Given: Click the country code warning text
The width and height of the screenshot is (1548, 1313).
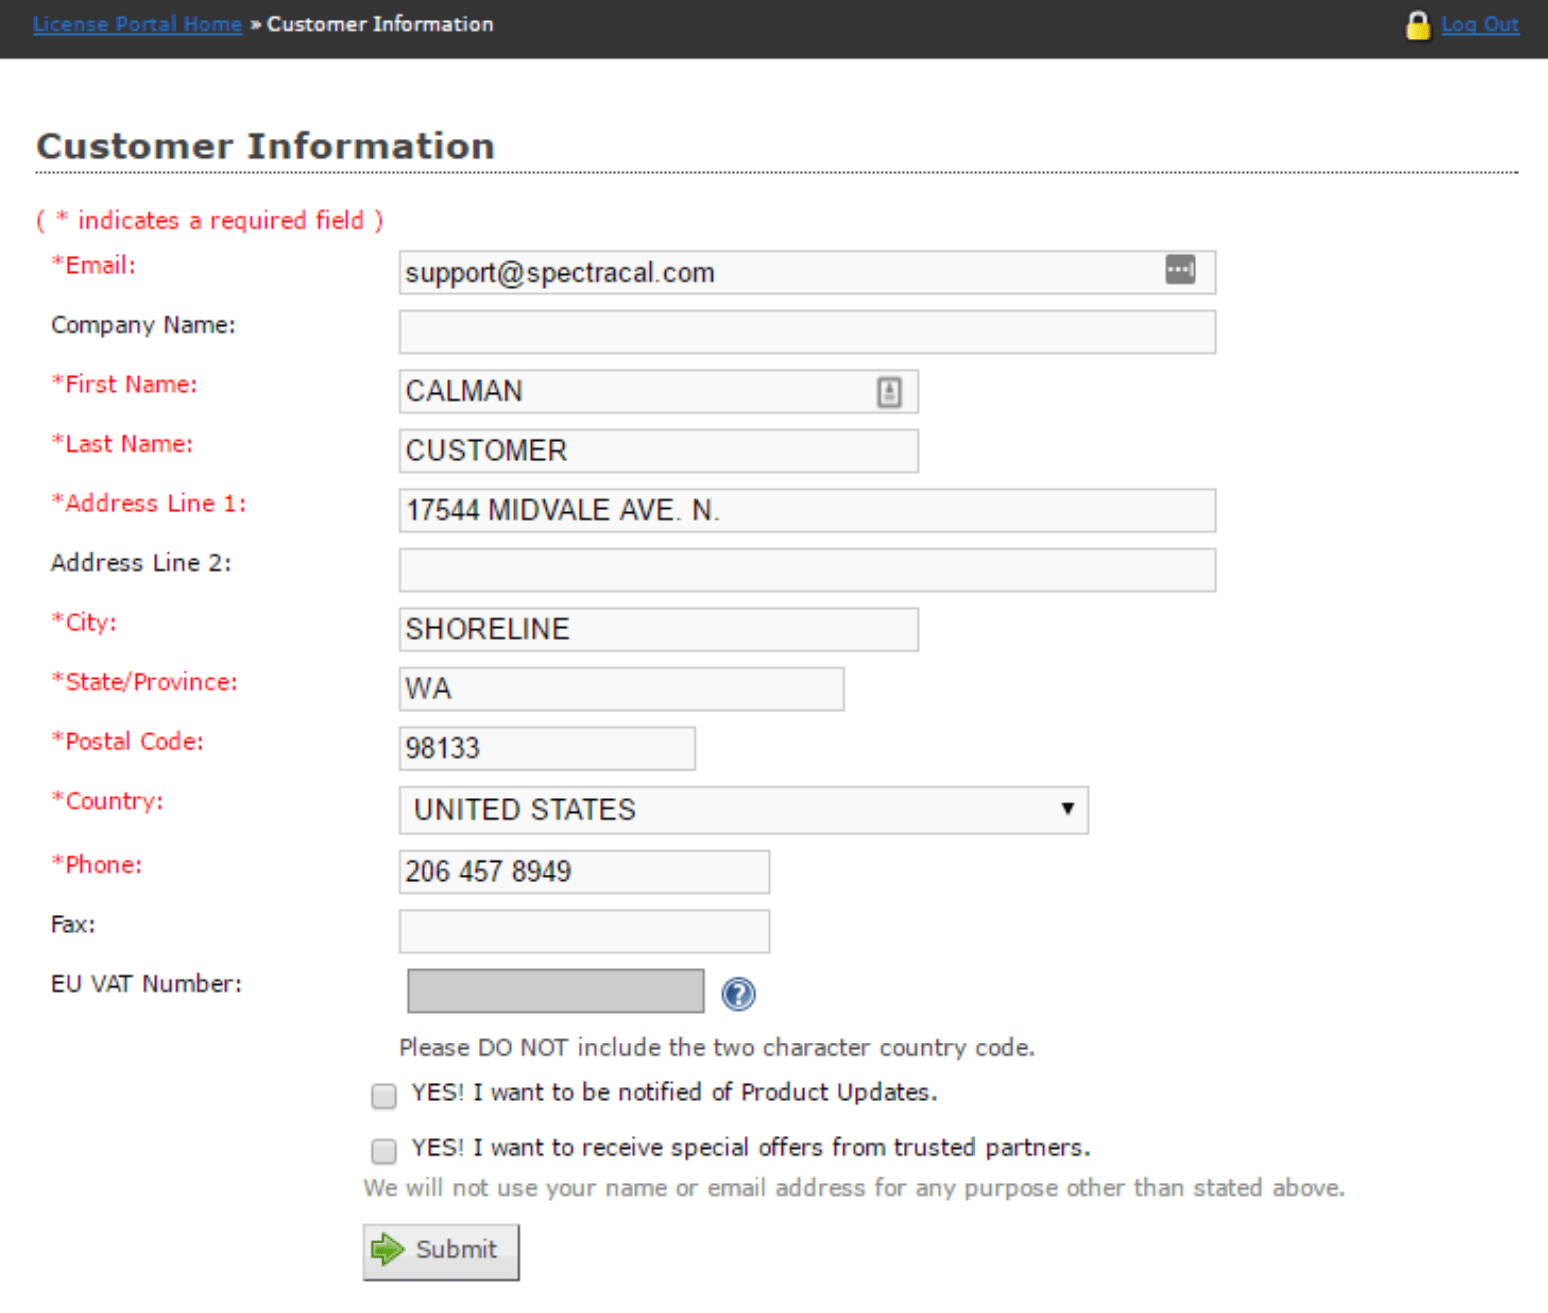Looking at the screenshot, I should 717,1047.
